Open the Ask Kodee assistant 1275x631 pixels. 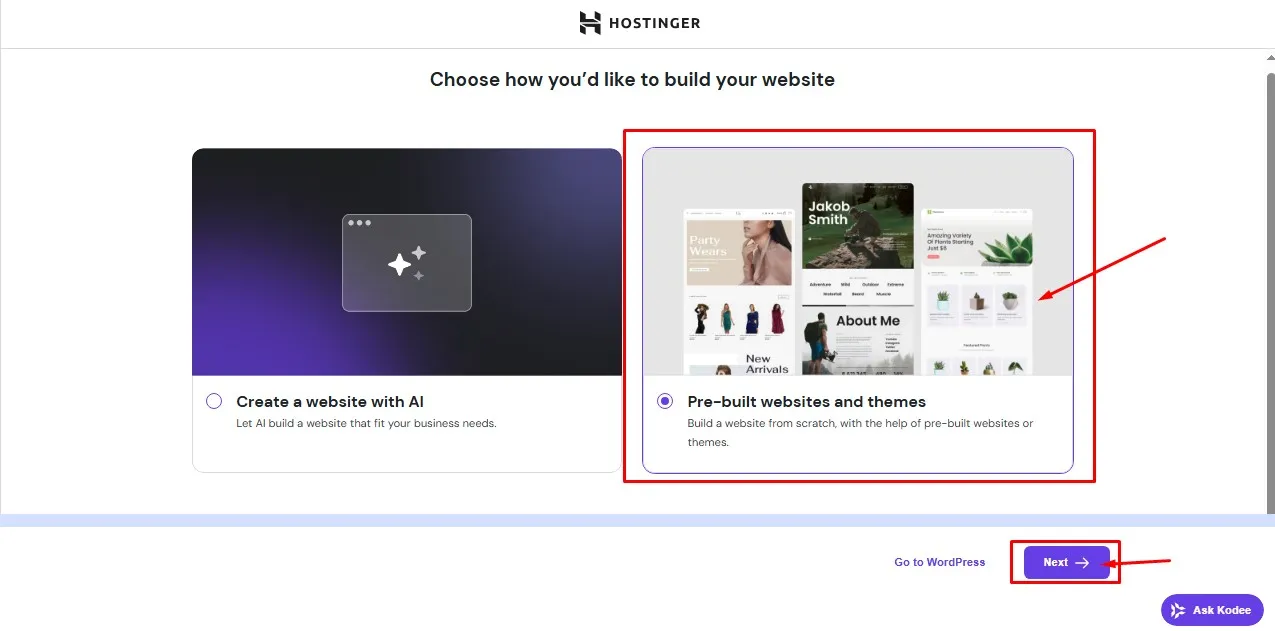pos(1212,609)
